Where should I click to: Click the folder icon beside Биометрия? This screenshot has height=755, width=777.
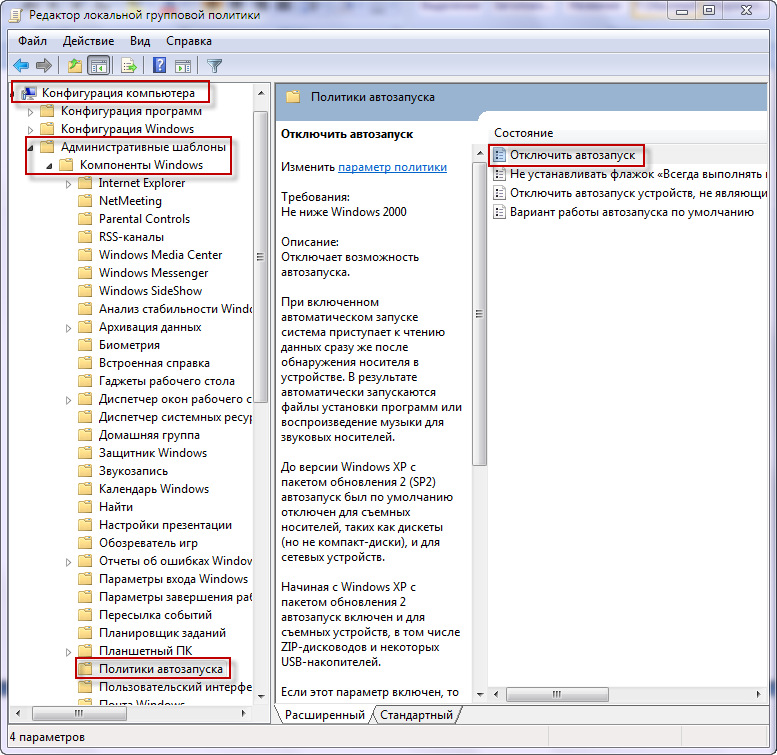click(x=85, y=345)
